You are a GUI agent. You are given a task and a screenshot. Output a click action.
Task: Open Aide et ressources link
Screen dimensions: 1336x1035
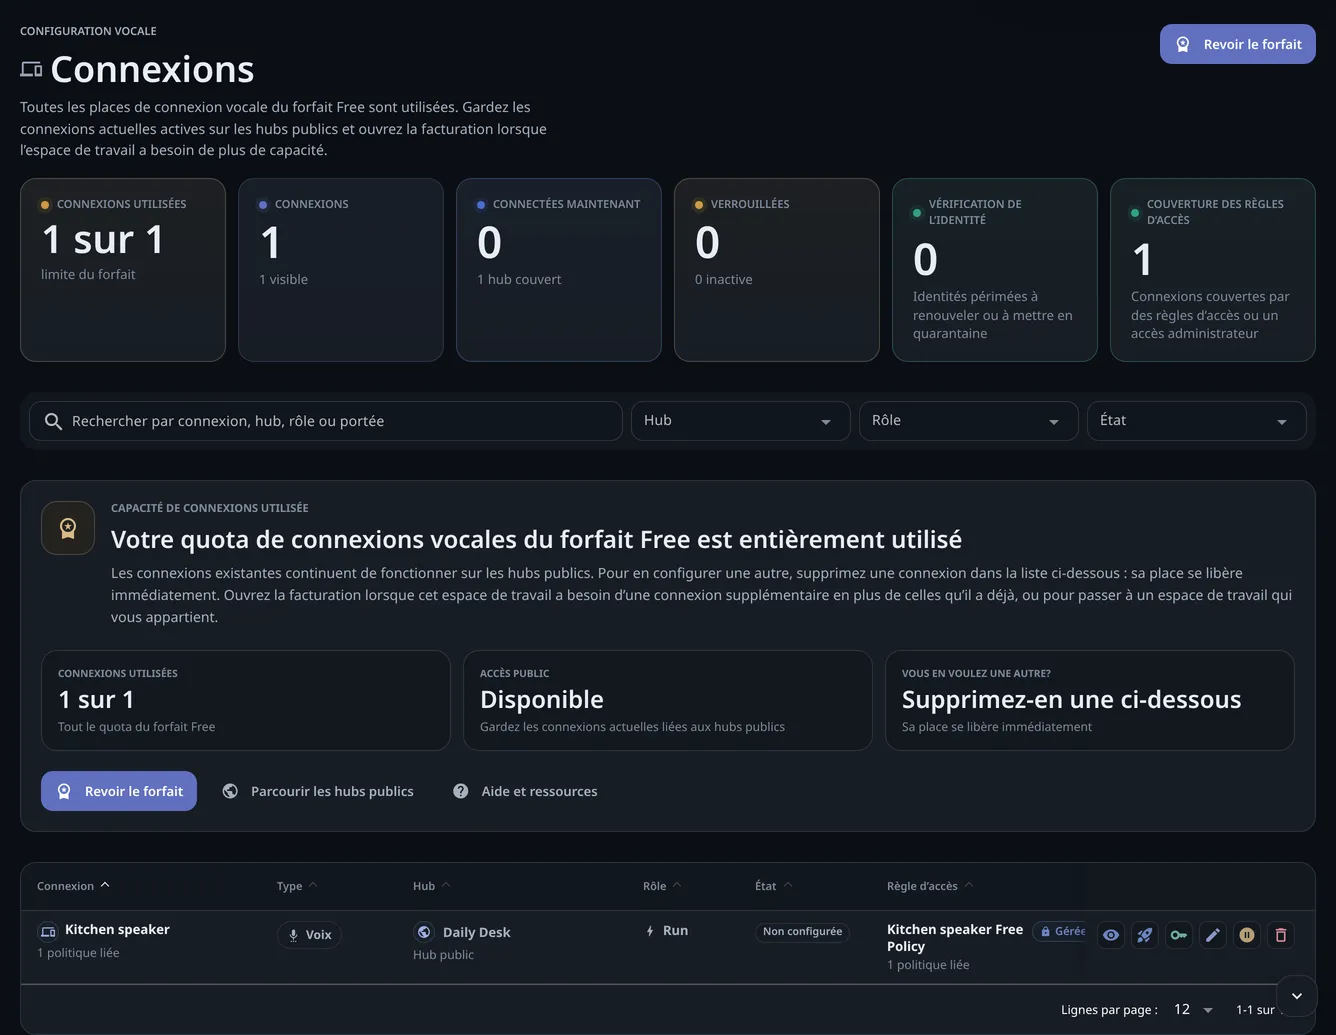pos(526,791)
